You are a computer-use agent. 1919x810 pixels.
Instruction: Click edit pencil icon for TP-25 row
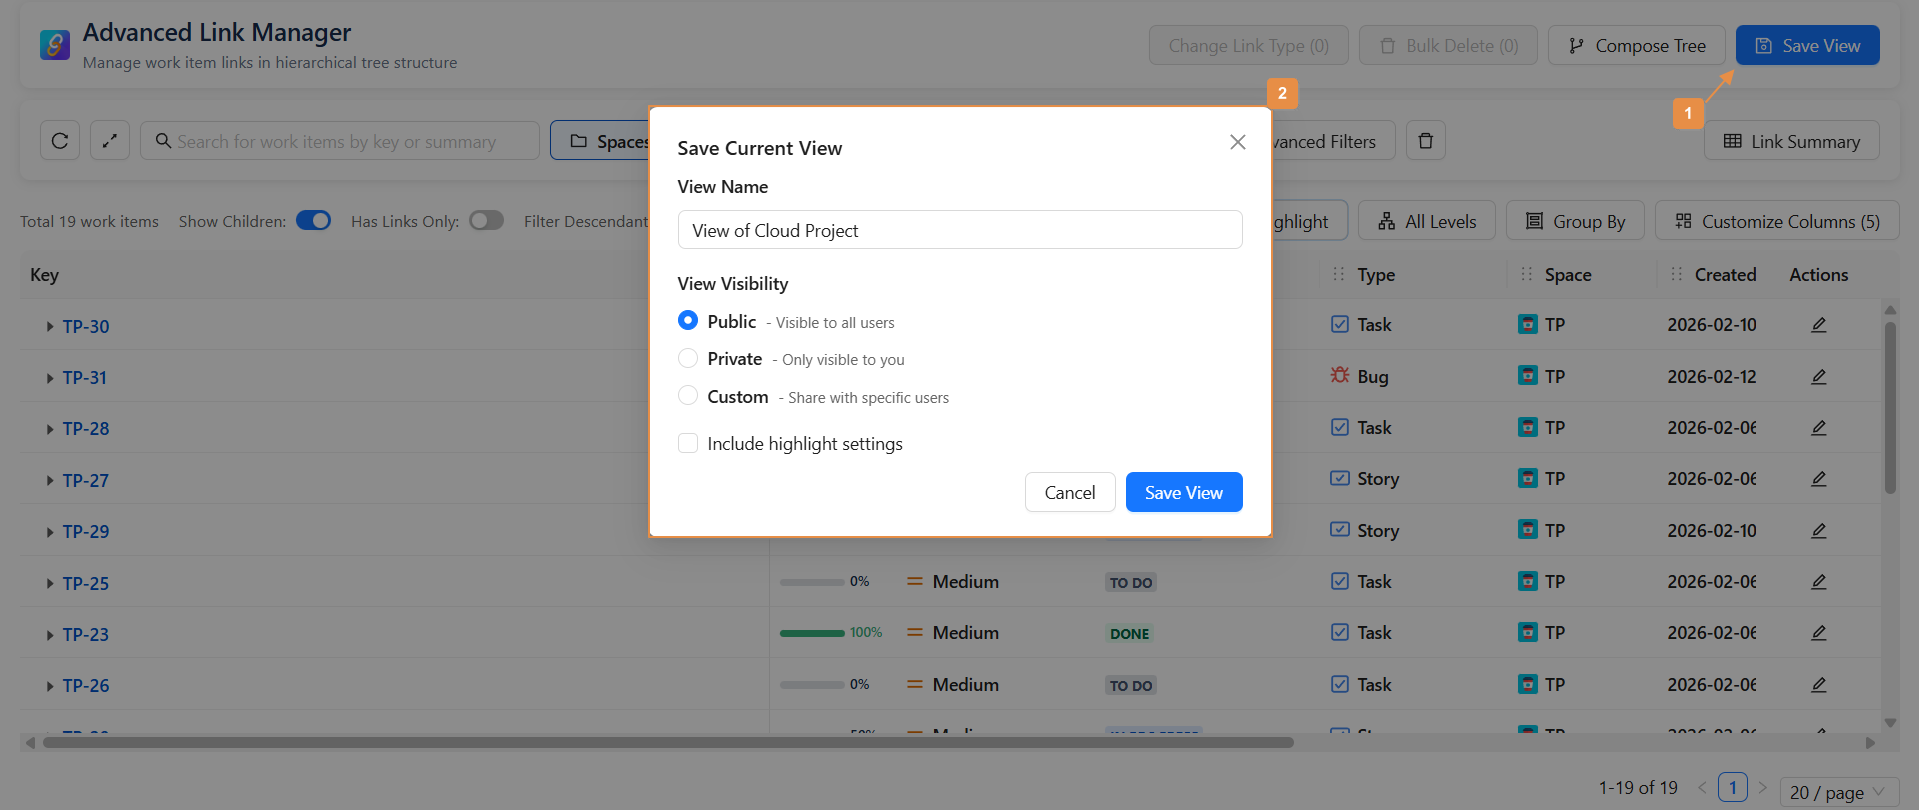(x=1819, y=582)
